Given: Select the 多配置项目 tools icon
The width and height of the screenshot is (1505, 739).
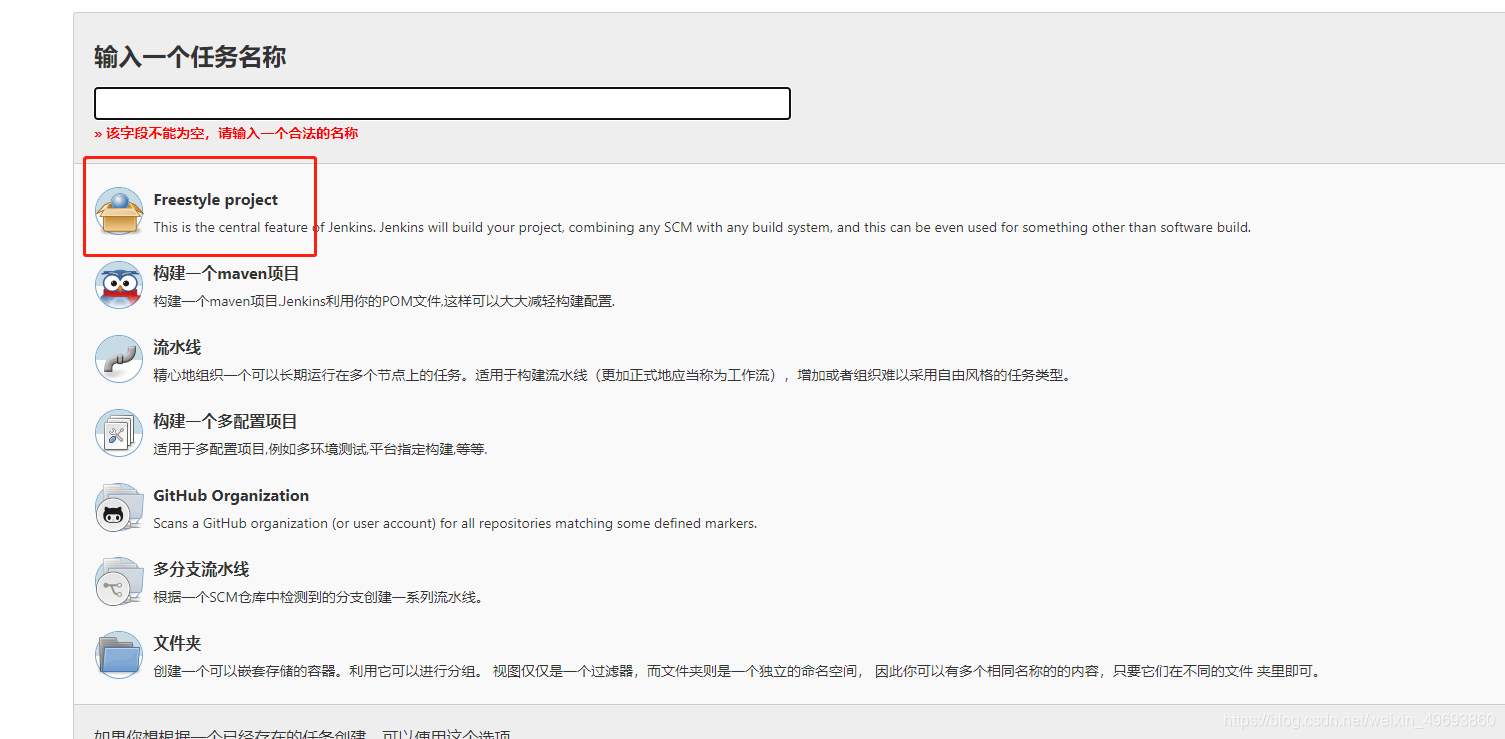Looking at the screenshot, I should [119, 433].
